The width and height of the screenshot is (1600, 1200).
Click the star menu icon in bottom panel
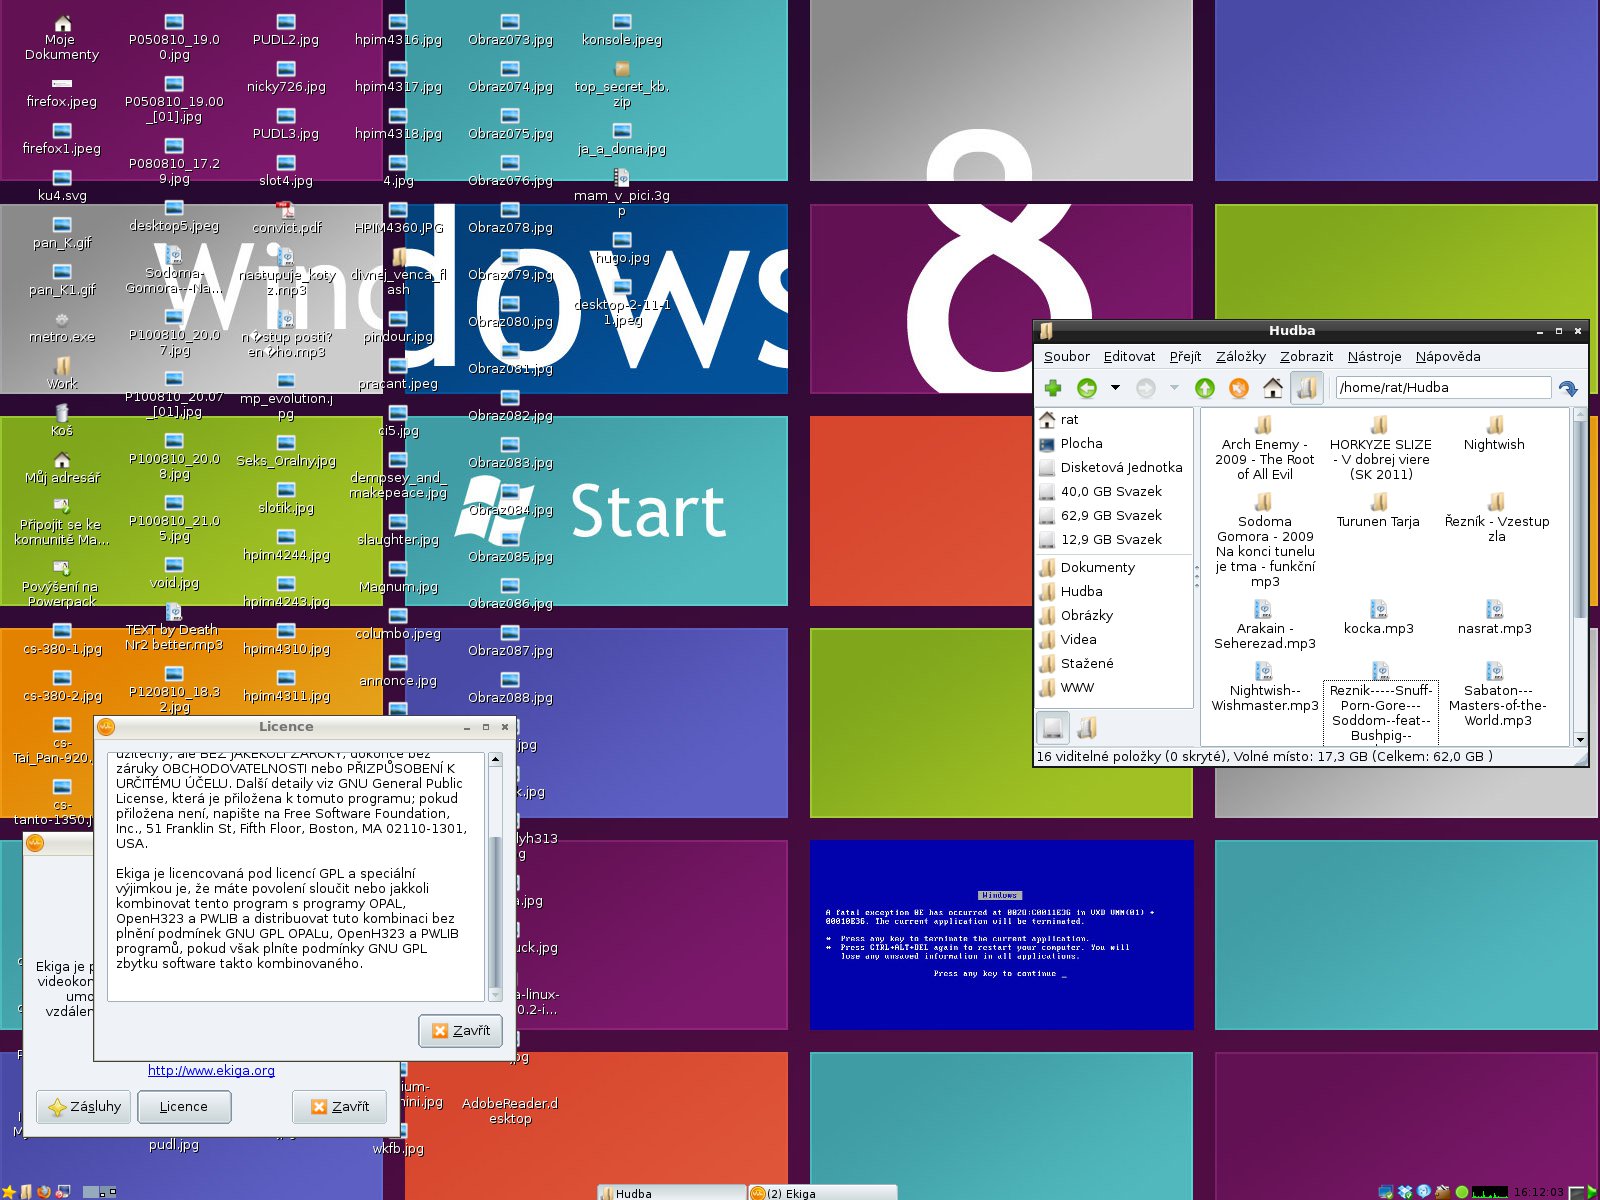[9, 1192]
